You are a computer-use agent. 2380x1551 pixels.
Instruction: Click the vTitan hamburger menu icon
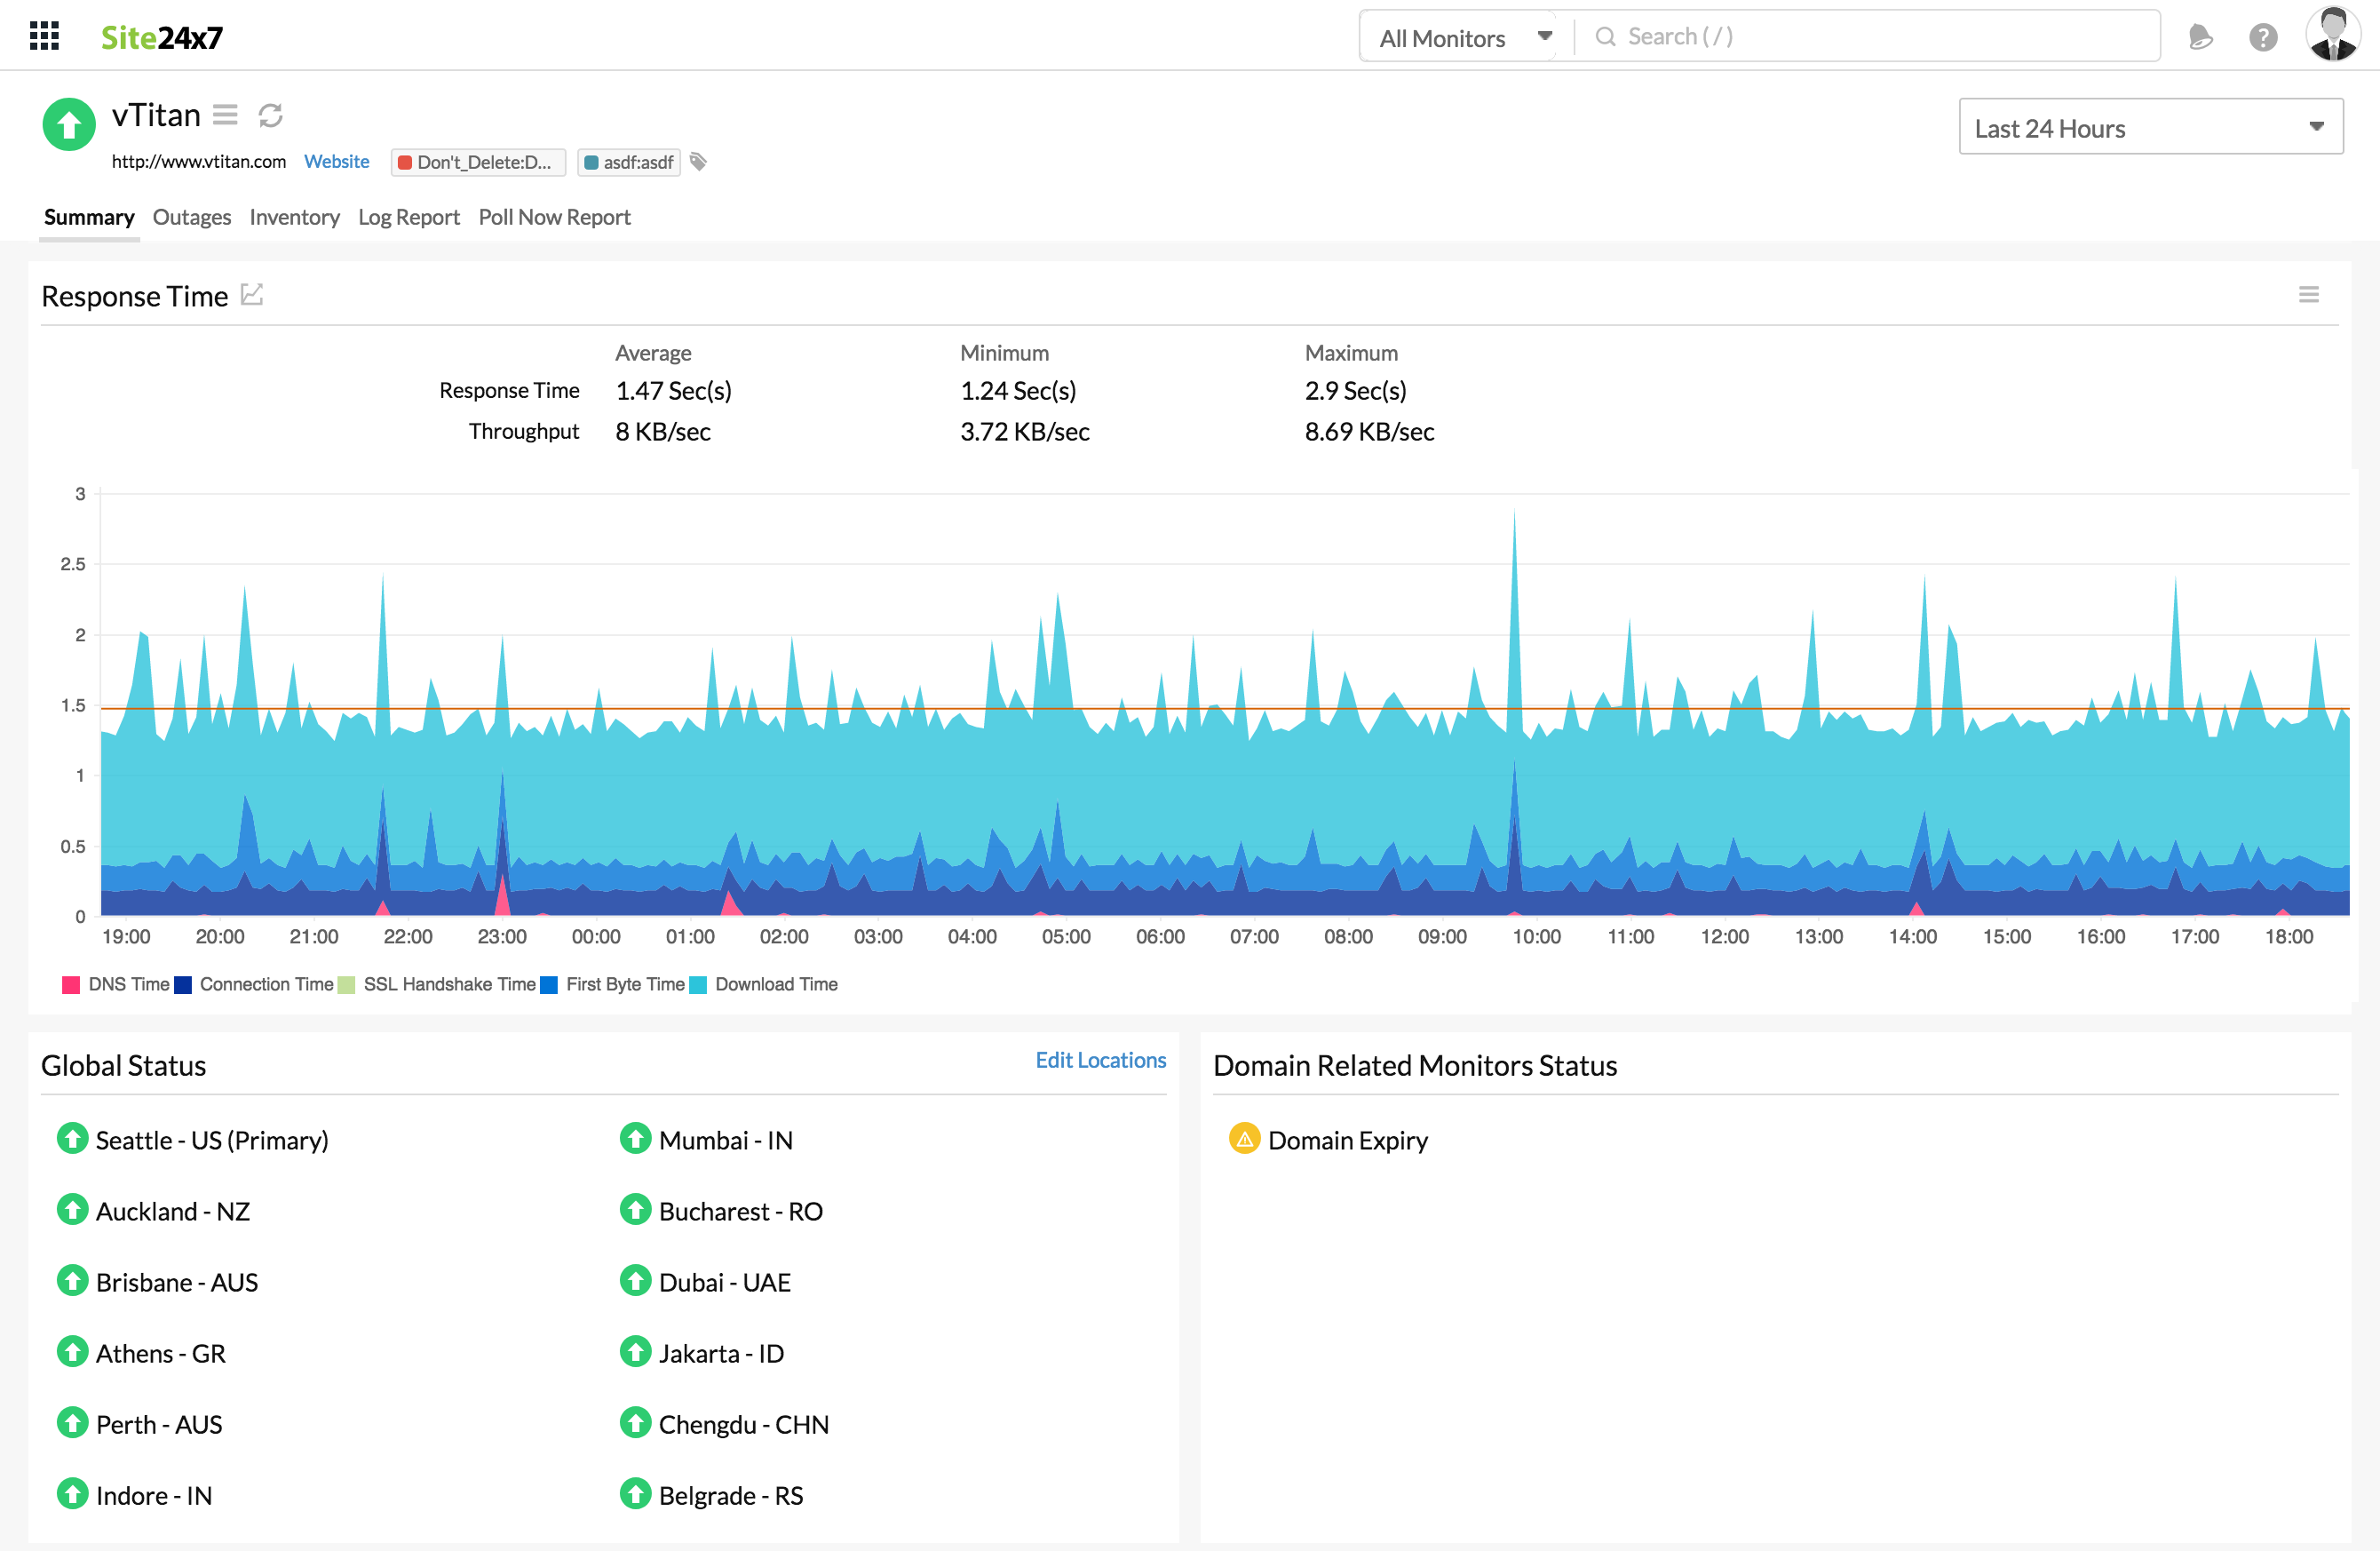click(226, 115)
